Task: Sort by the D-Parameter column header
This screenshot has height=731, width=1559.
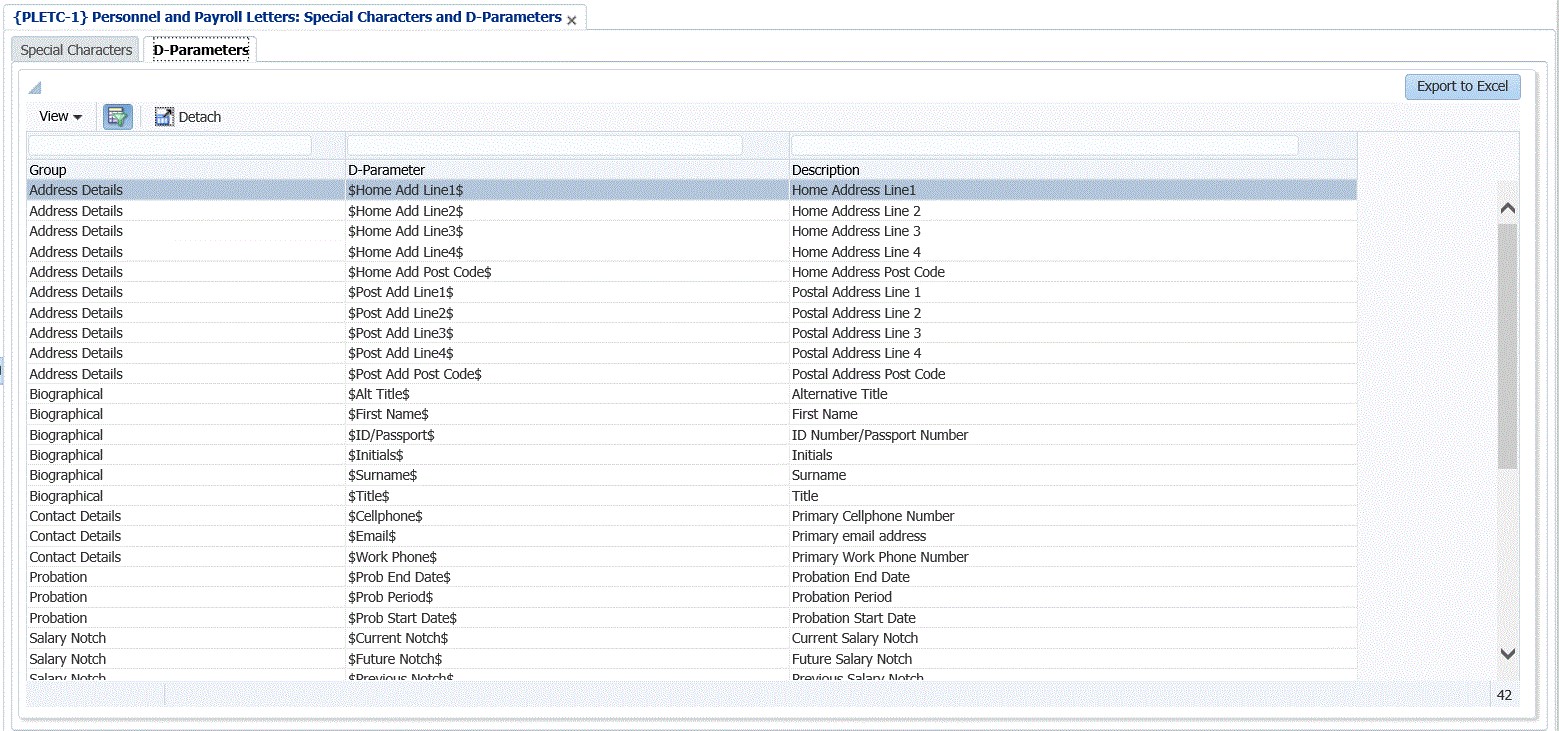Action: click(x=386, y=170)
